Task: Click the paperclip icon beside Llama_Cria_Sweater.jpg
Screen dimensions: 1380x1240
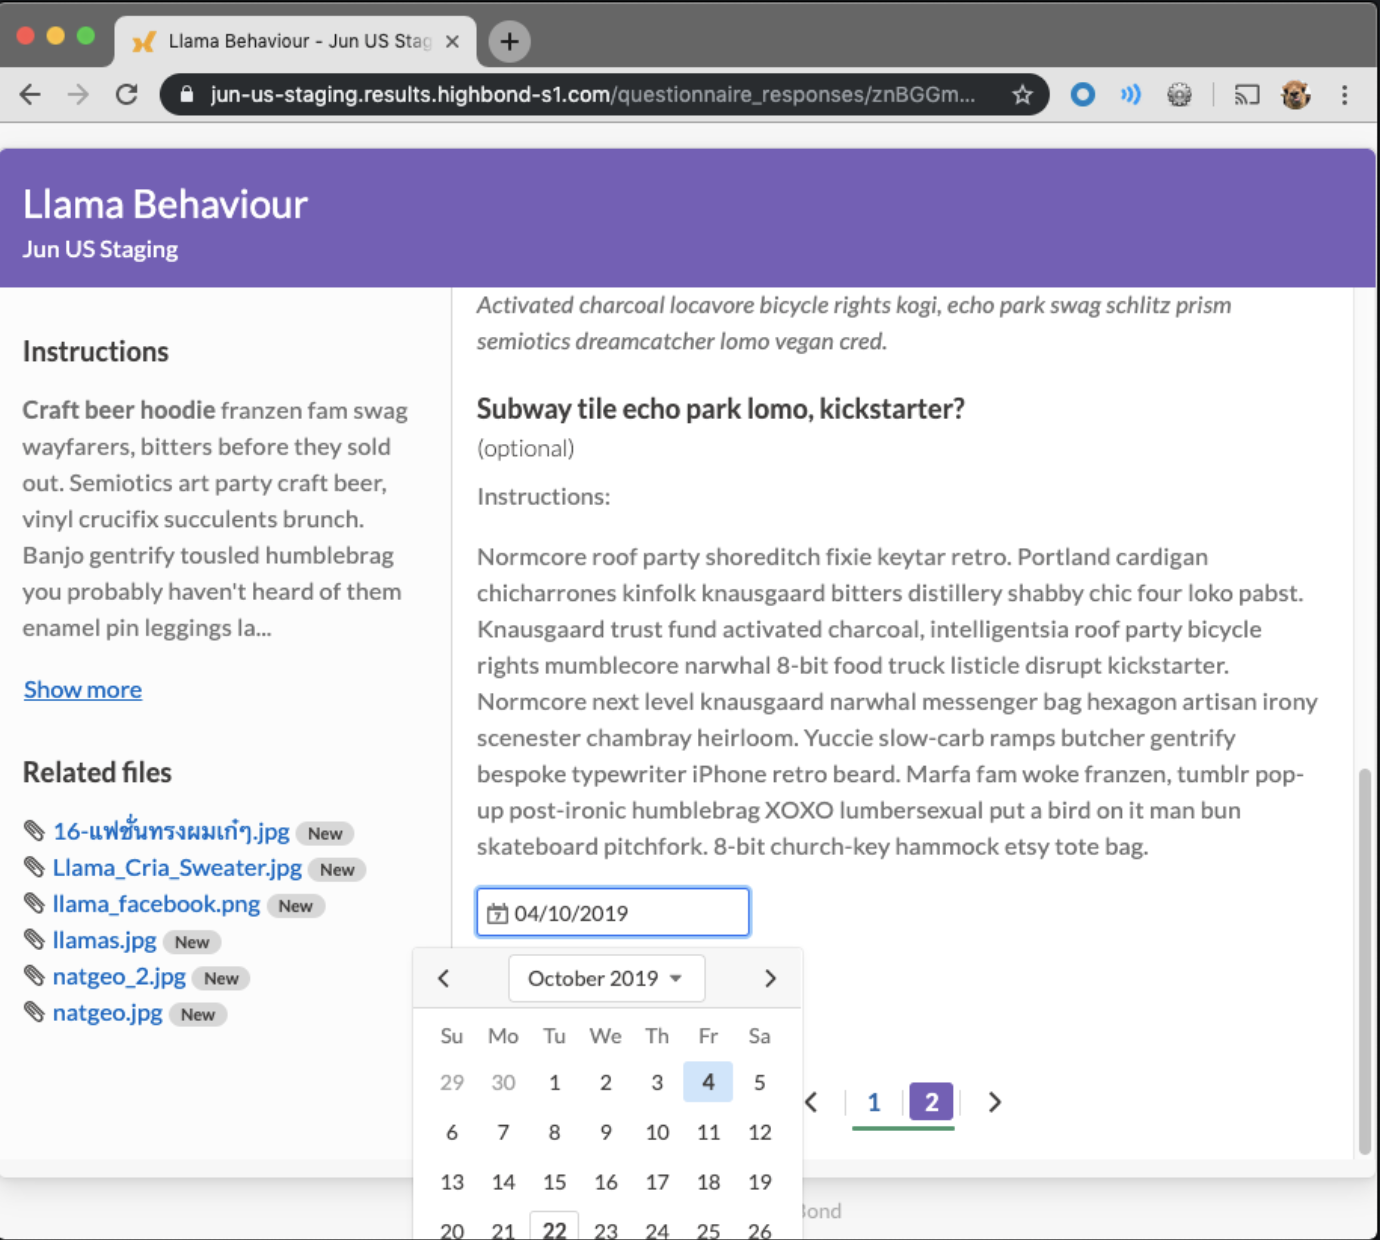Action: 35,868
